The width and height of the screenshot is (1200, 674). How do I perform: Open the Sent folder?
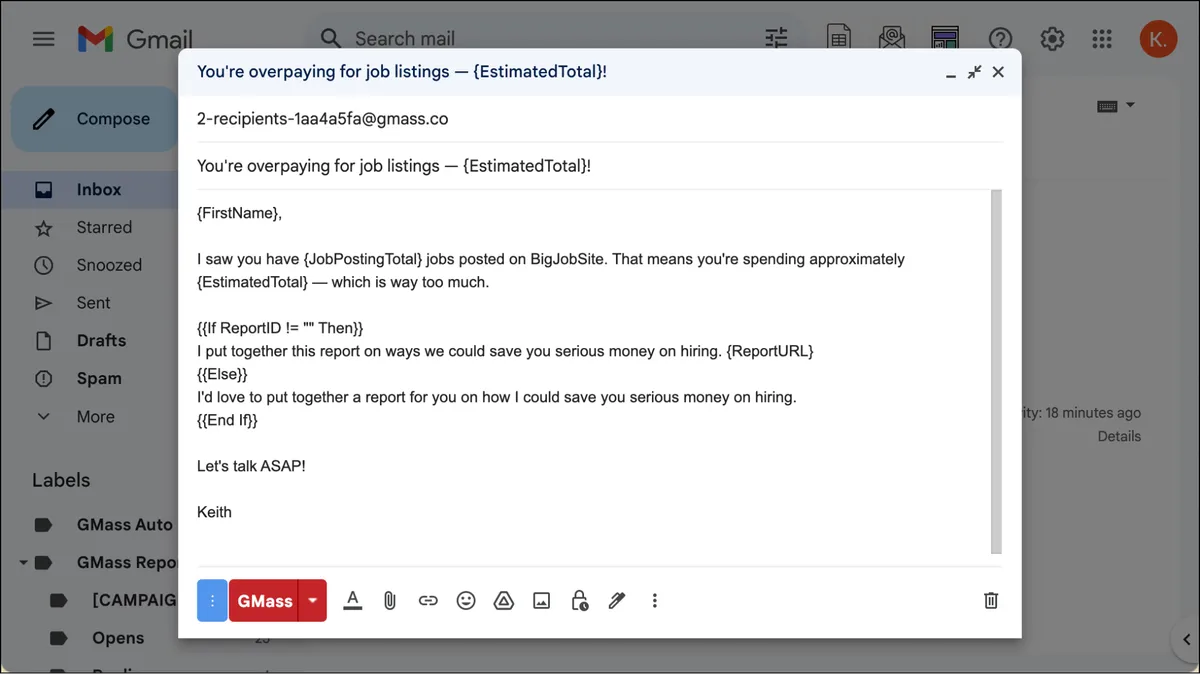[93, 303]
